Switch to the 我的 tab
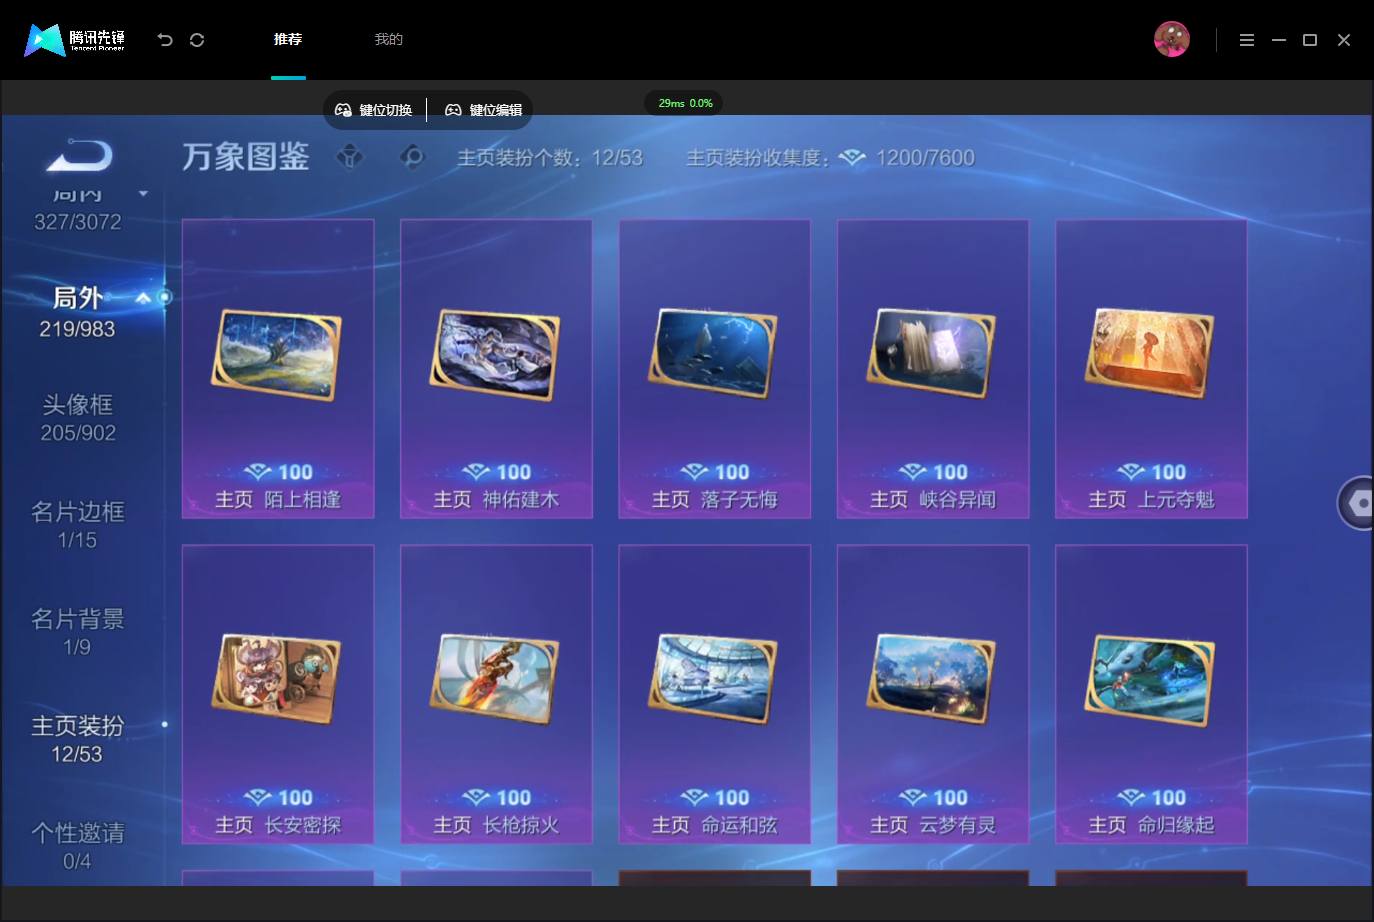1374x922 pixels. pos(389,40)
